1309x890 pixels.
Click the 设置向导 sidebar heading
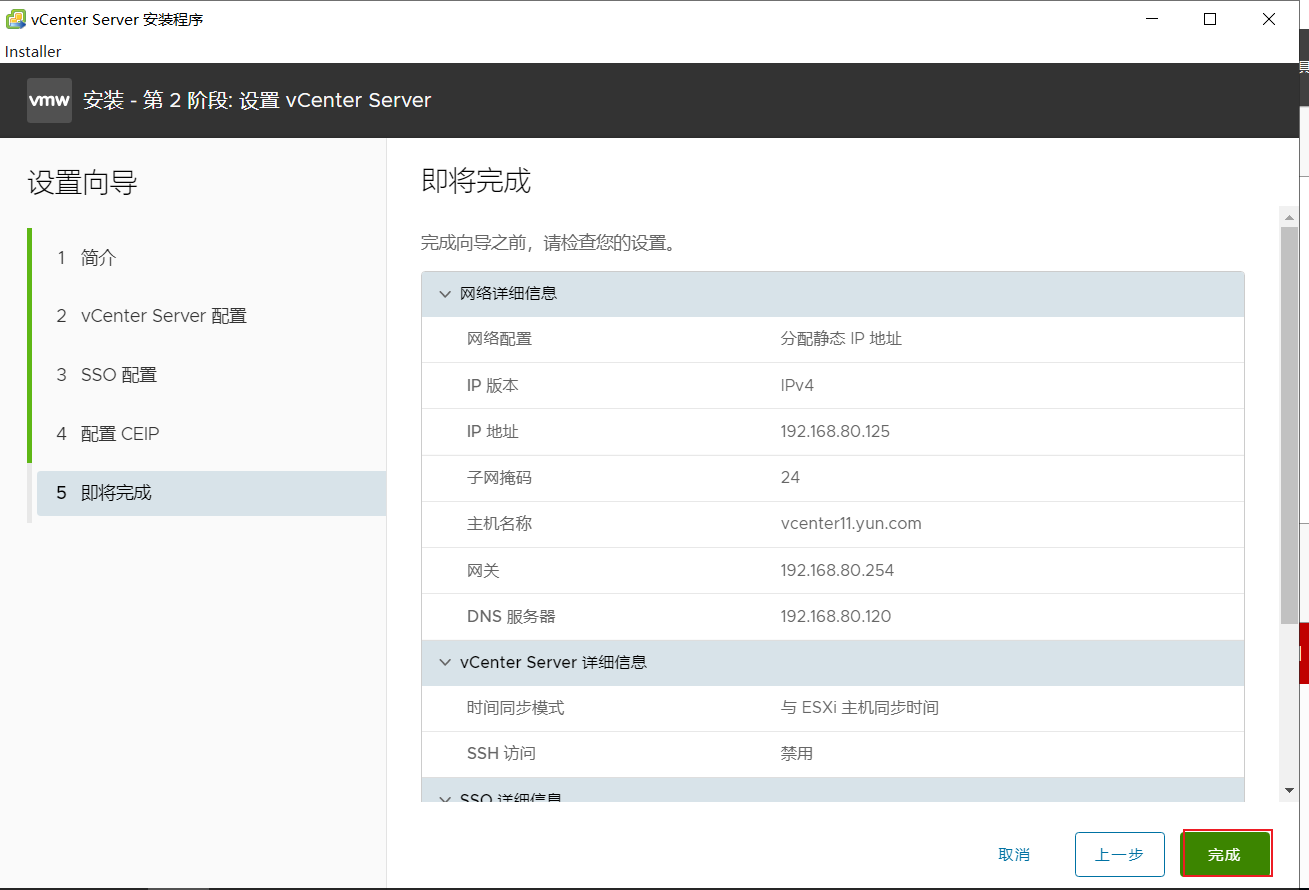click(82, 183)
